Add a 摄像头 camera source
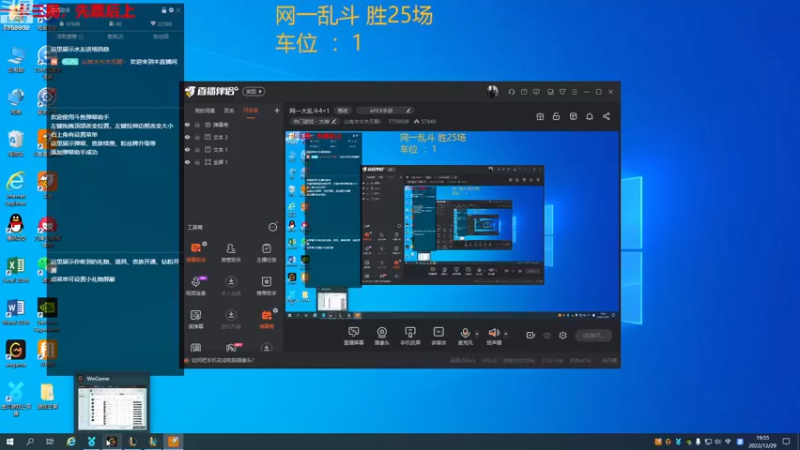The image size is (800, 450). [x=382, y=336]
